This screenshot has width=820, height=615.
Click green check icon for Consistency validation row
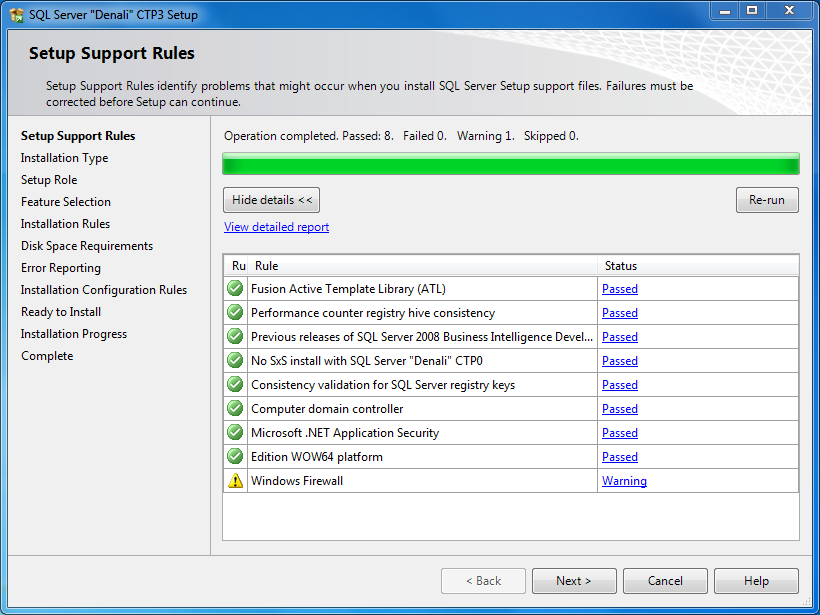click(x=235, y=384)
